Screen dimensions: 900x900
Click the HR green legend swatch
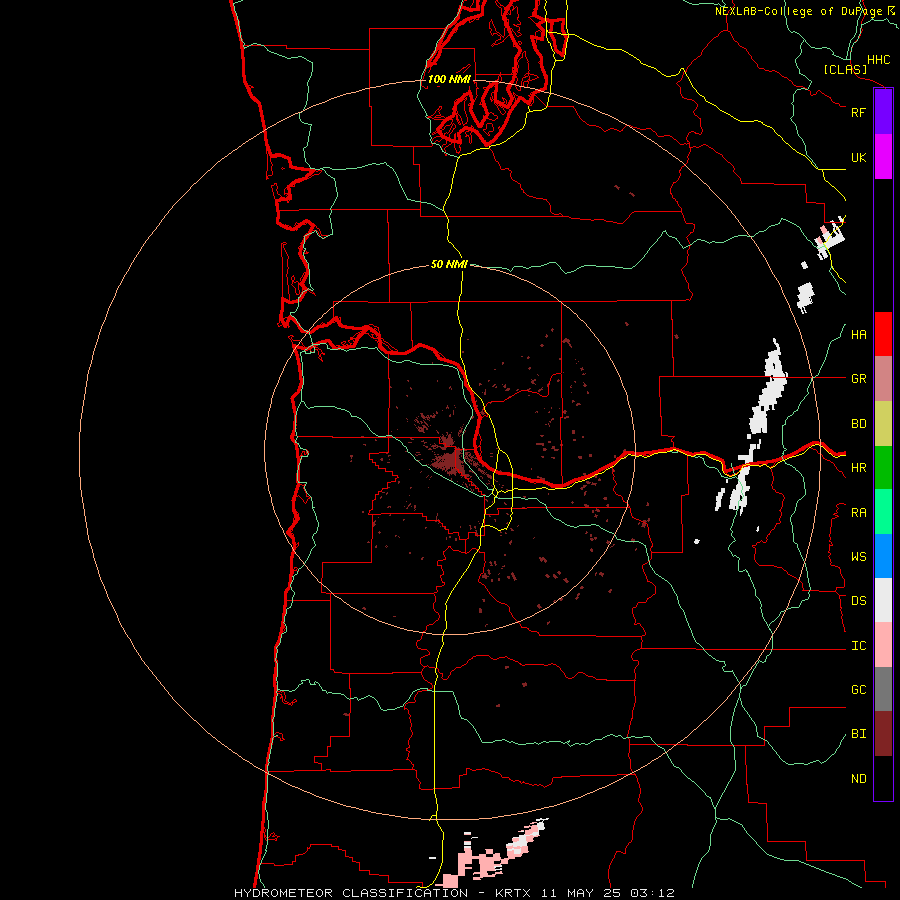(x=883, y=468)
